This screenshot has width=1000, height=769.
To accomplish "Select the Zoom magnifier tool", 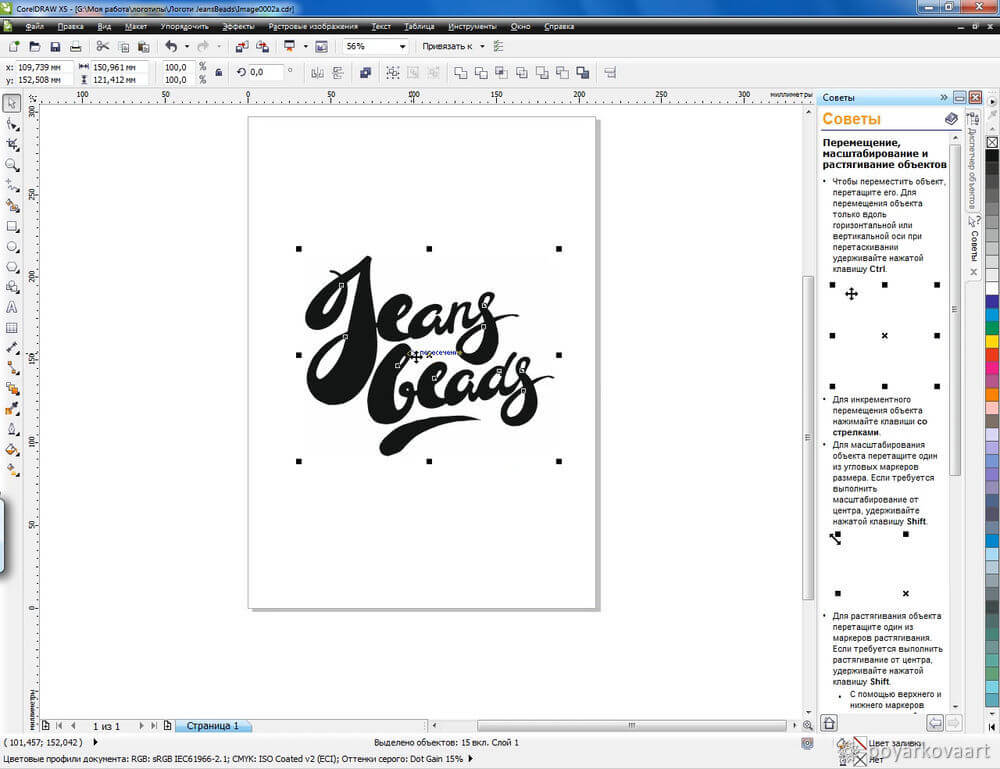I will [x=12, y=165].
